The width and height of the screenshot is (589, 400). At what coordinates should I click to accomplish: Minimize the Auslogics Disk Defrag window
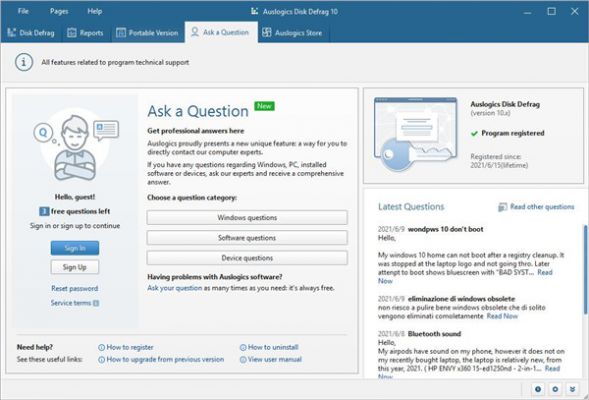pyautogui.click(x=527, y=12)
